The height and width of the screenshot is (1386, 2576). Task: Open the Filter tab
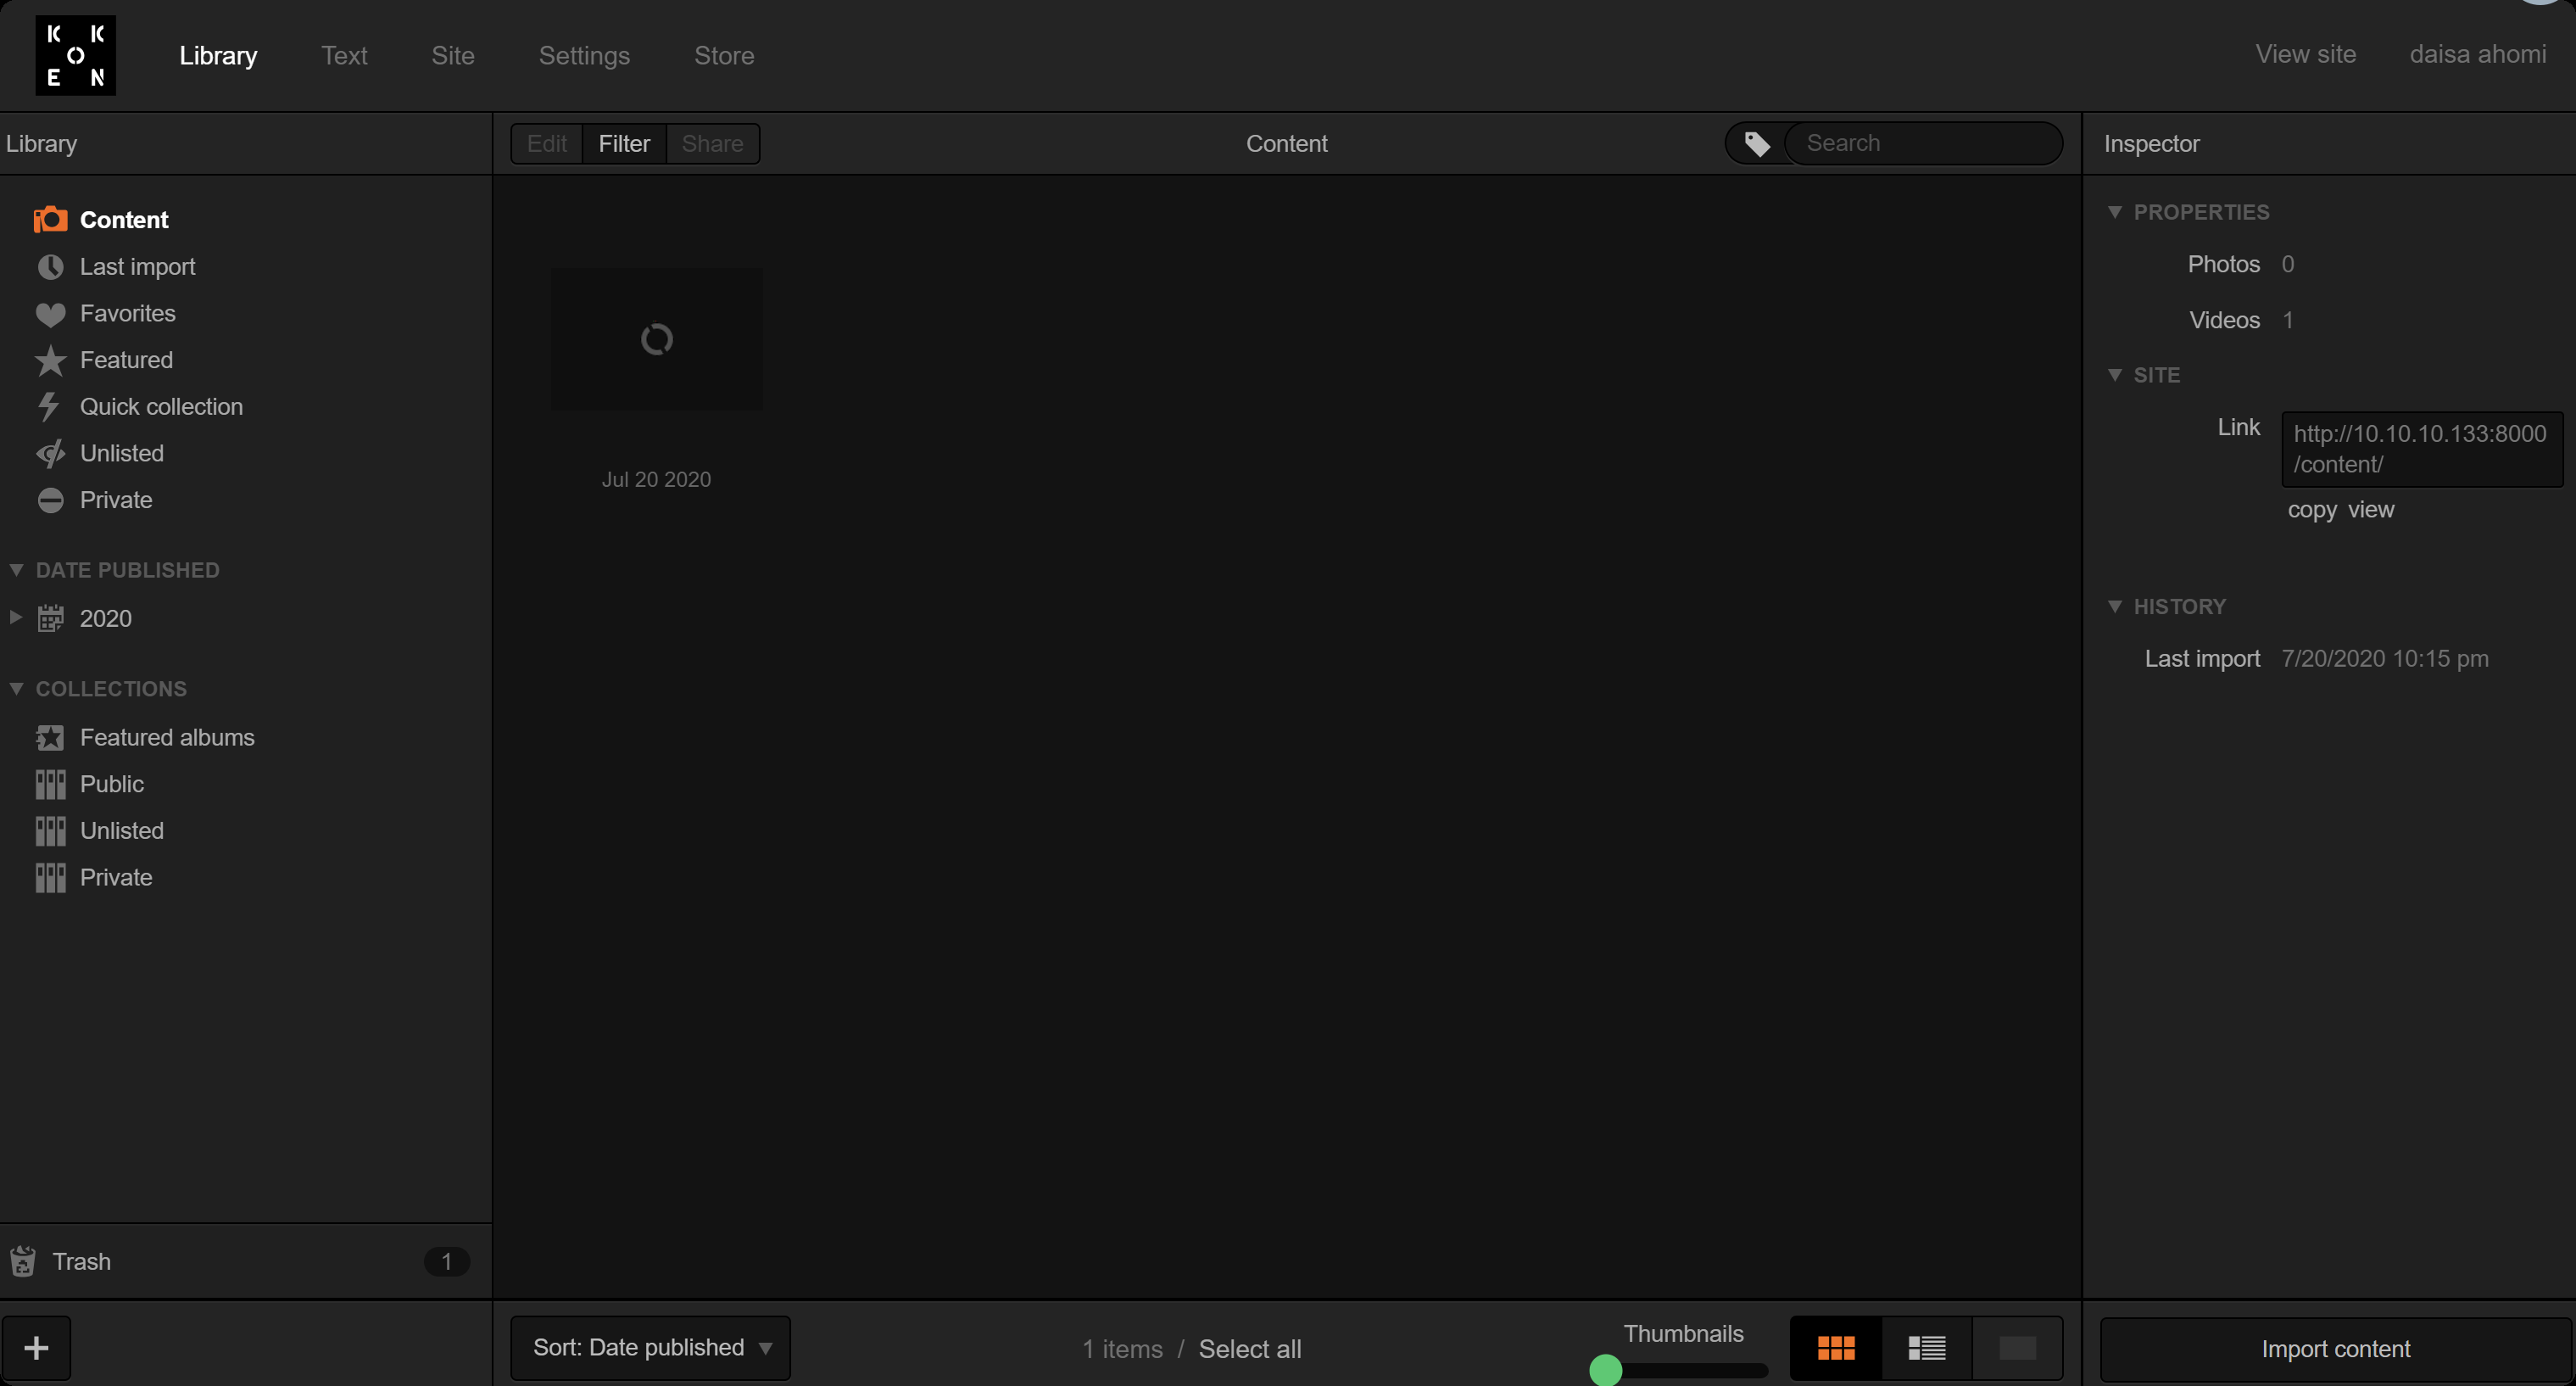(624, 144)
